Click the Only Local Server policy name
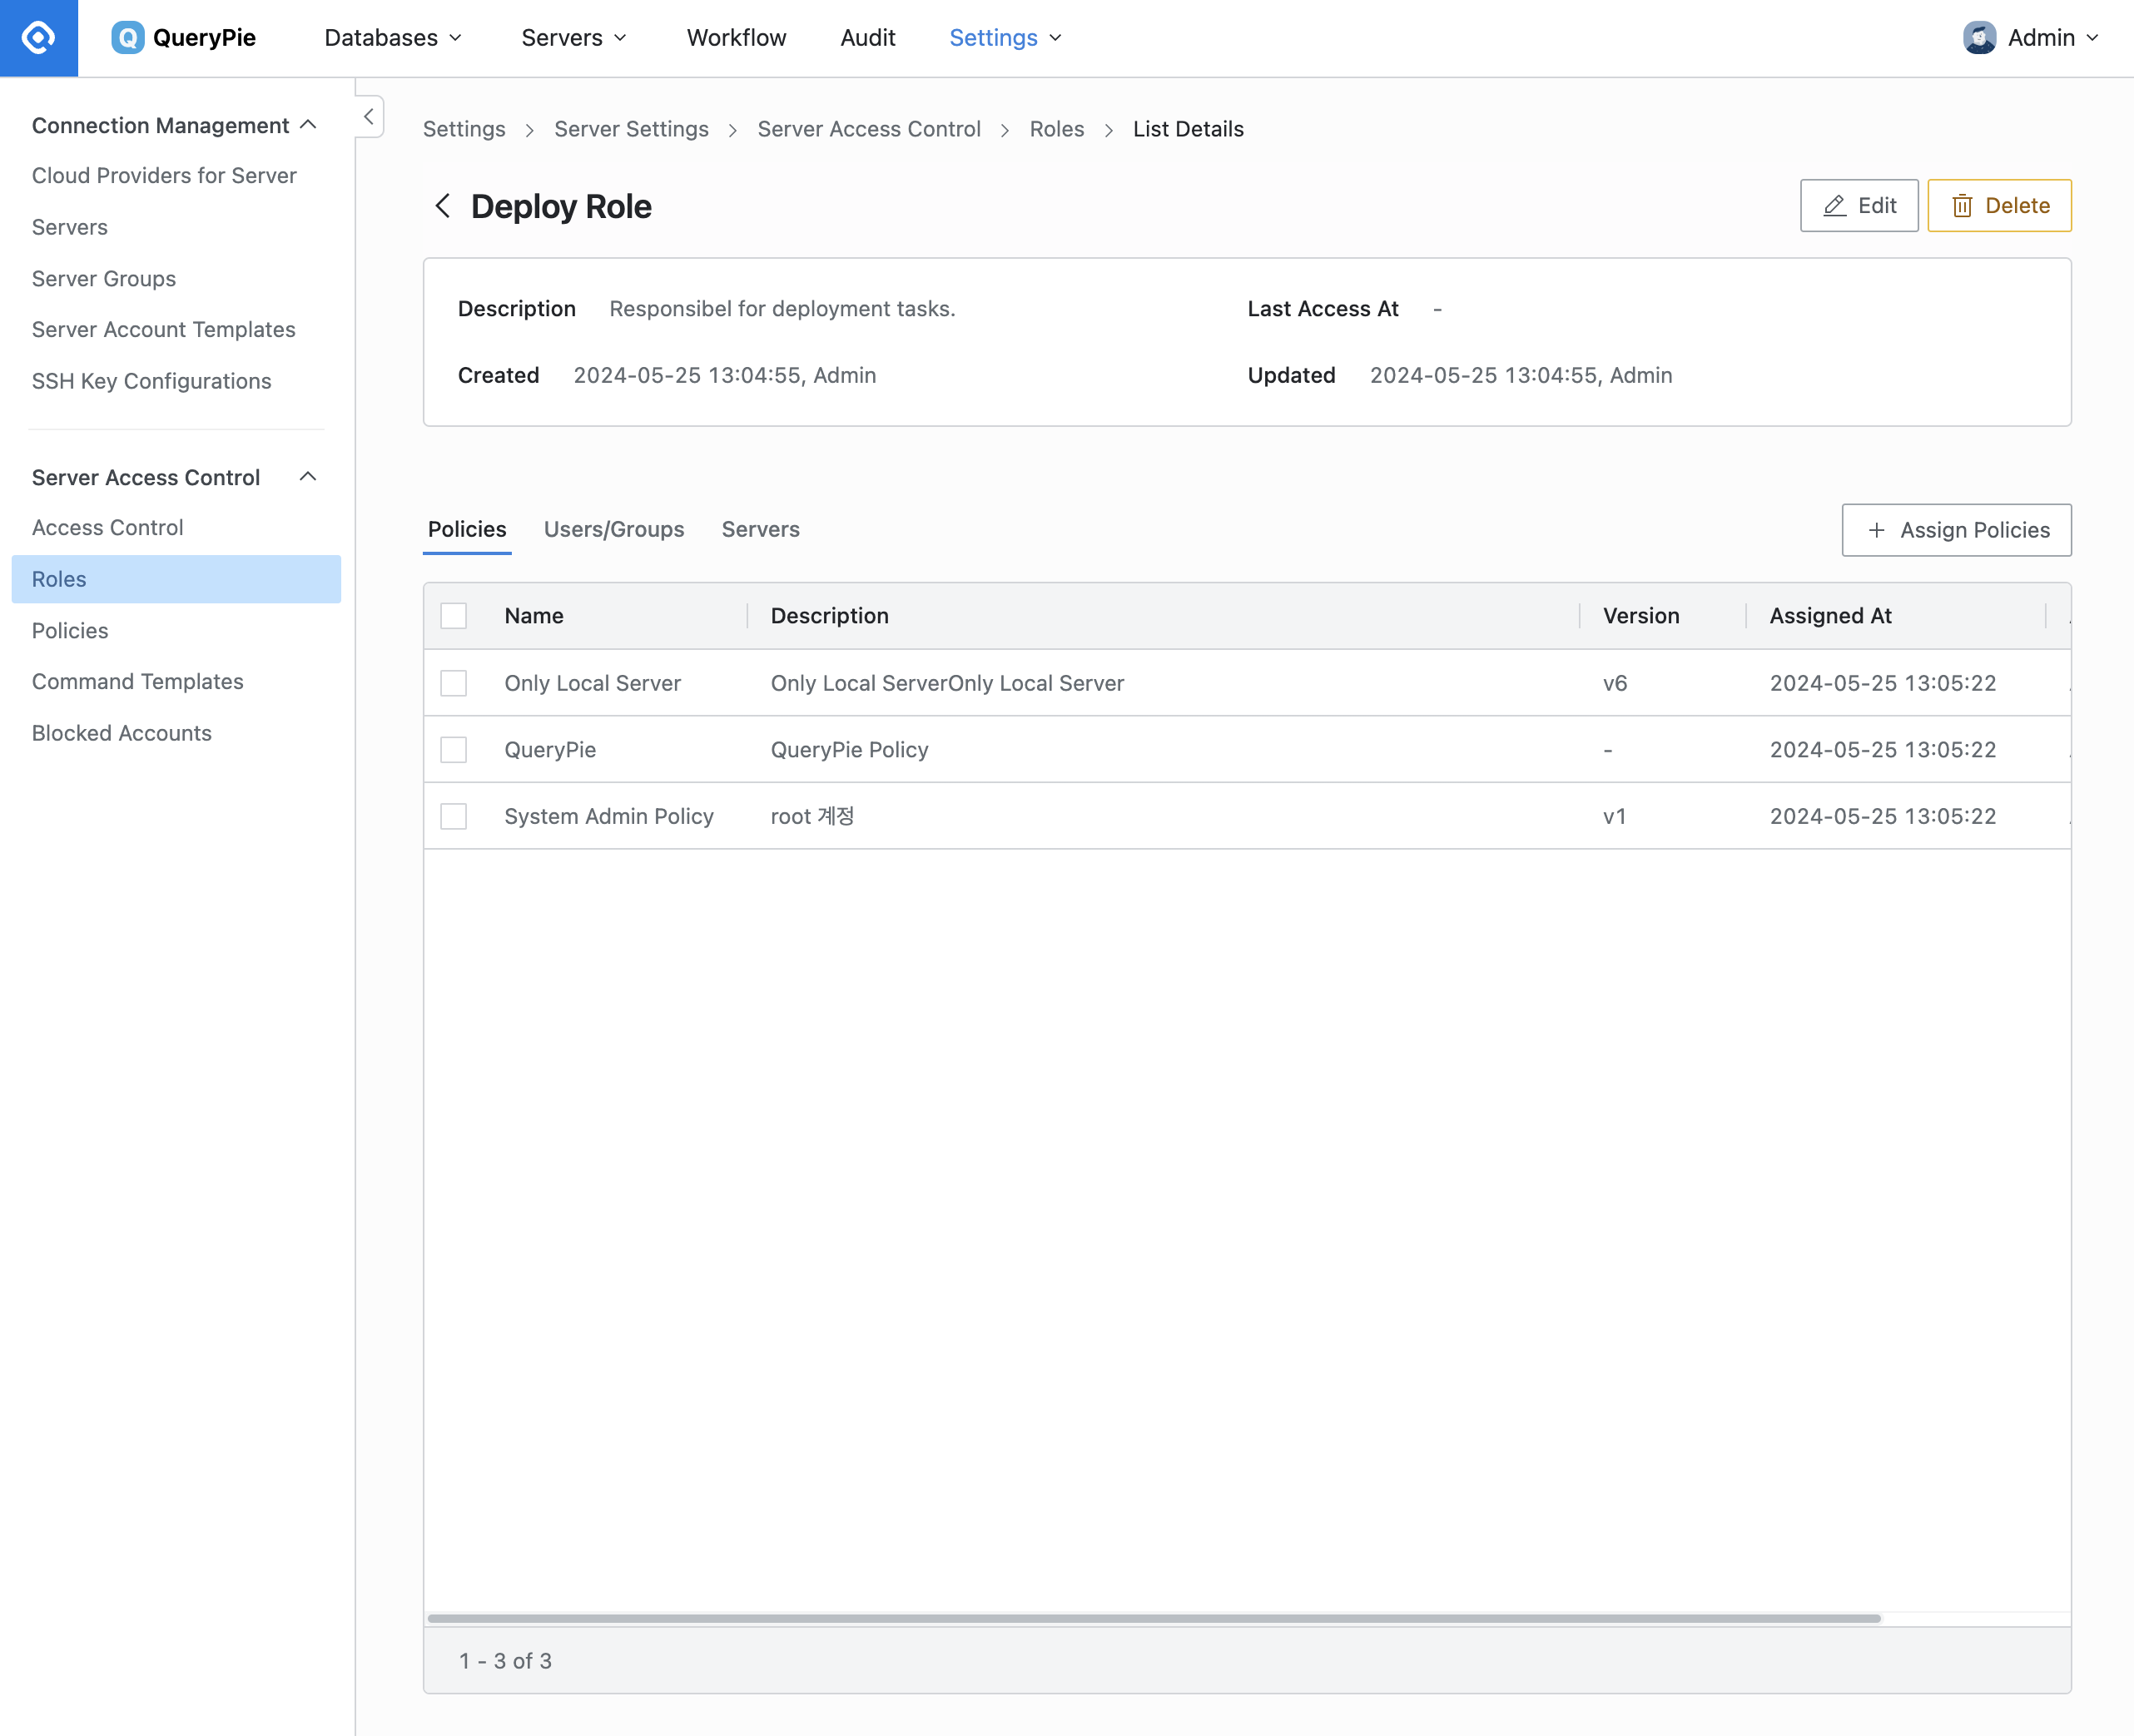This screenshot has height=1736, width=2134. tap(592, 683)
